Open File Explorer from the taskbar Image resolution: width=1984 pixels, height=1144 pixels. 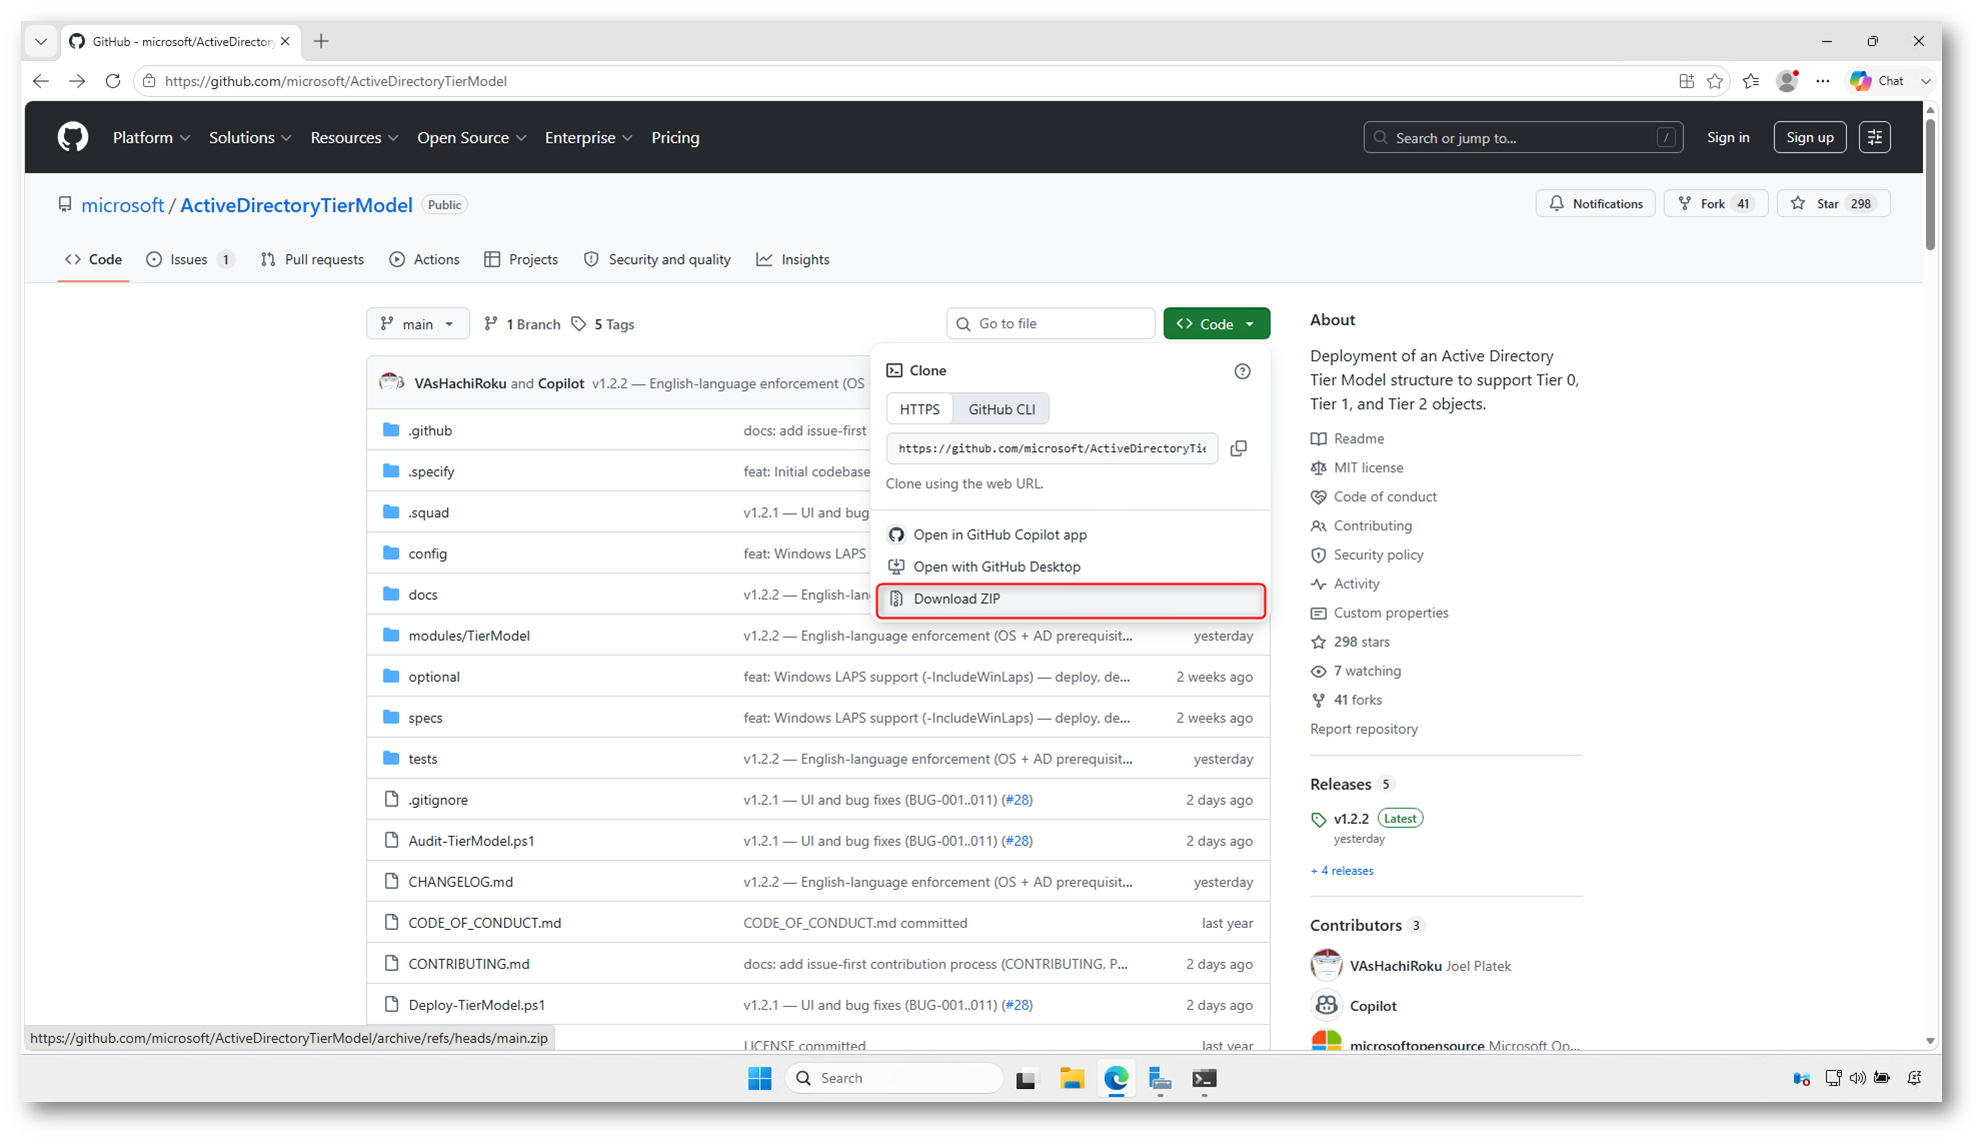[x=1072, y=1078]
